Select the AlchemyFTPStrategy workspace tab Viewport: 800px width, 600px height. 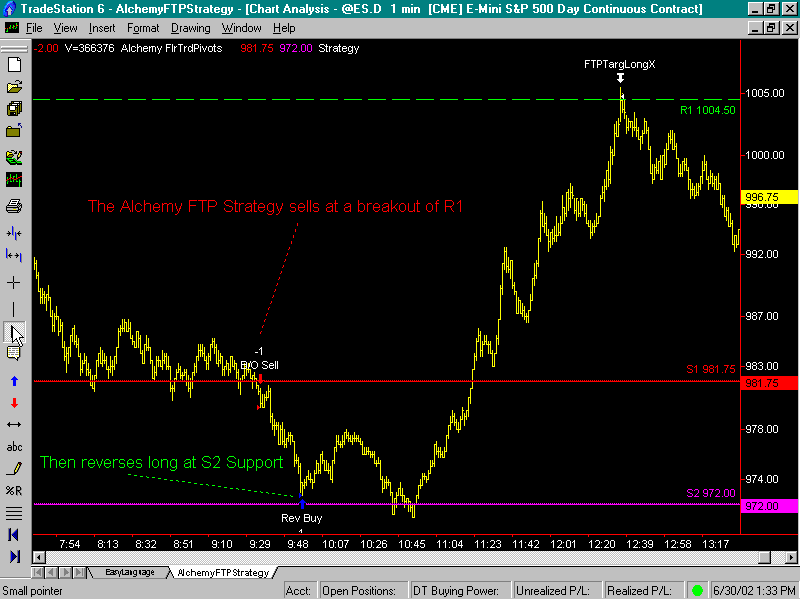[x=222, y=573]
